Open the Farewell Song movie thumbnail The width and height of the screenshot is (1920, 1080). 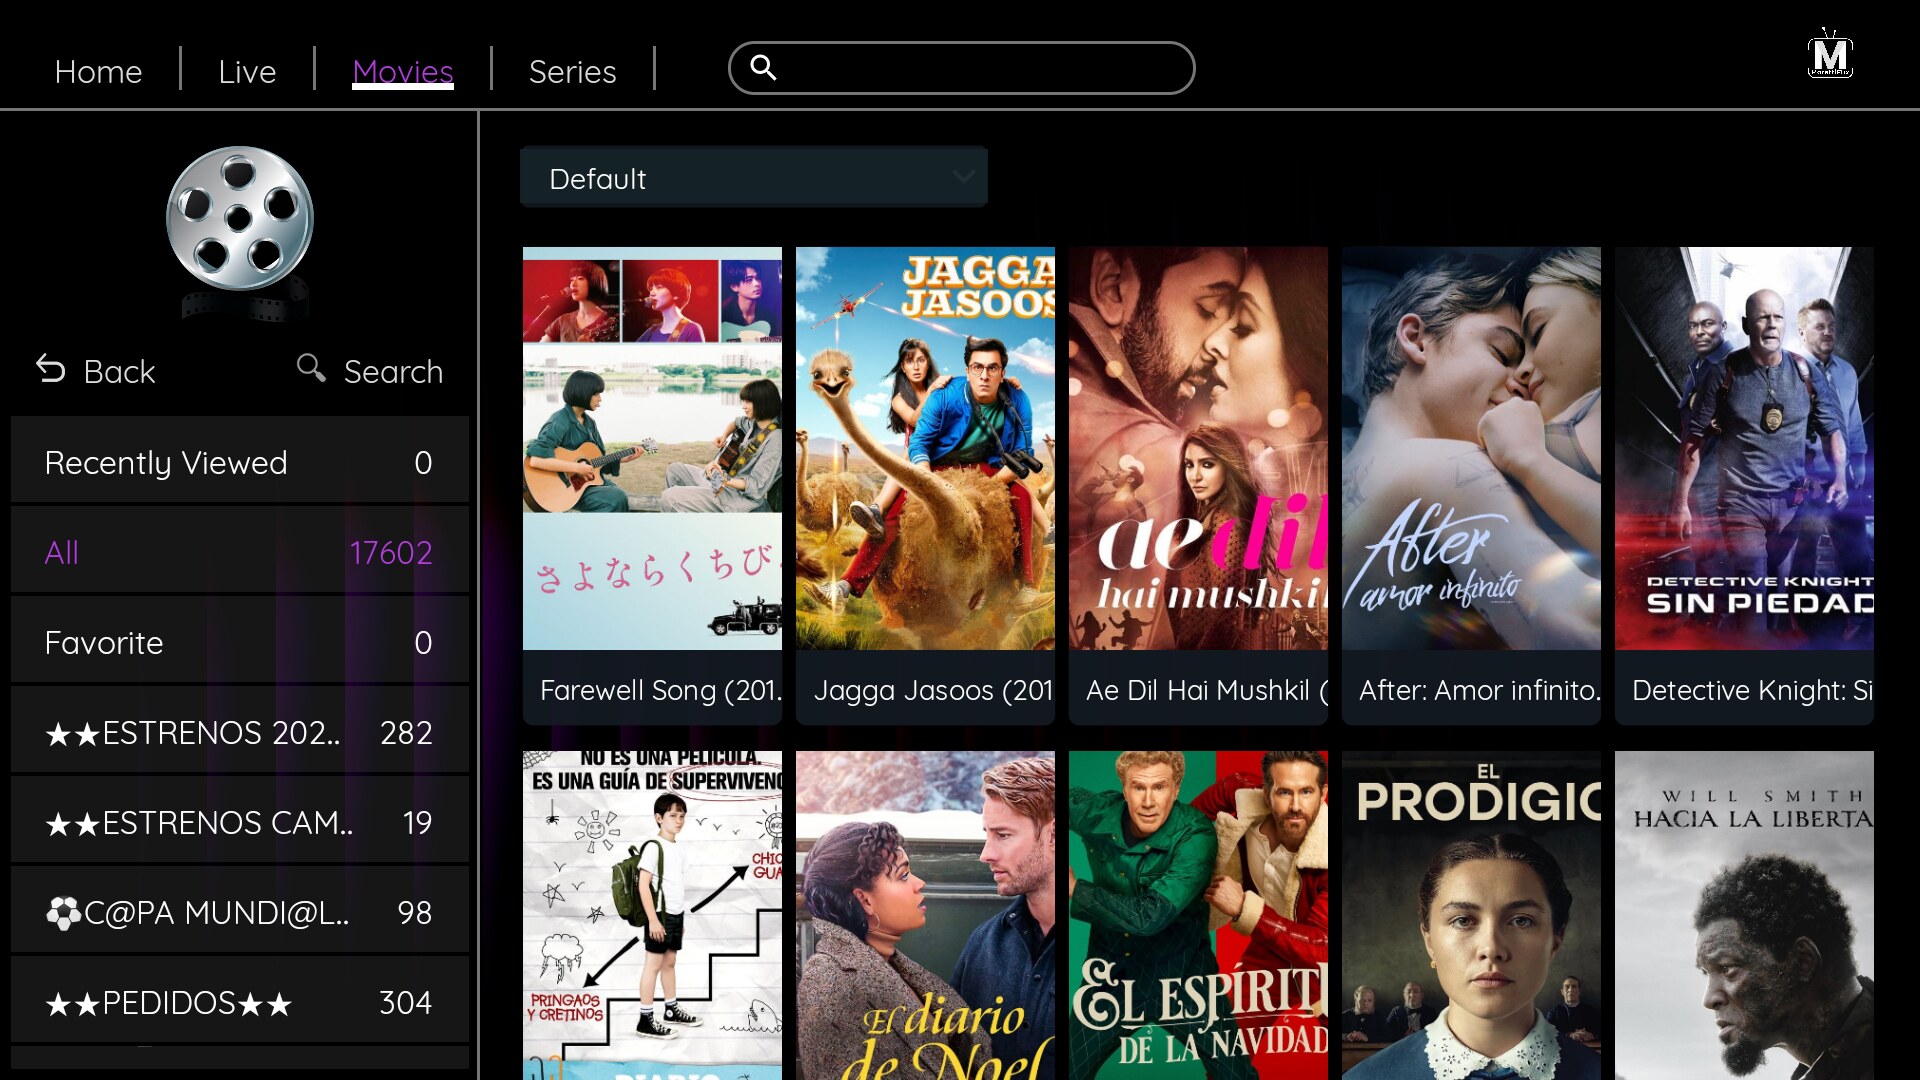(652, 485)
